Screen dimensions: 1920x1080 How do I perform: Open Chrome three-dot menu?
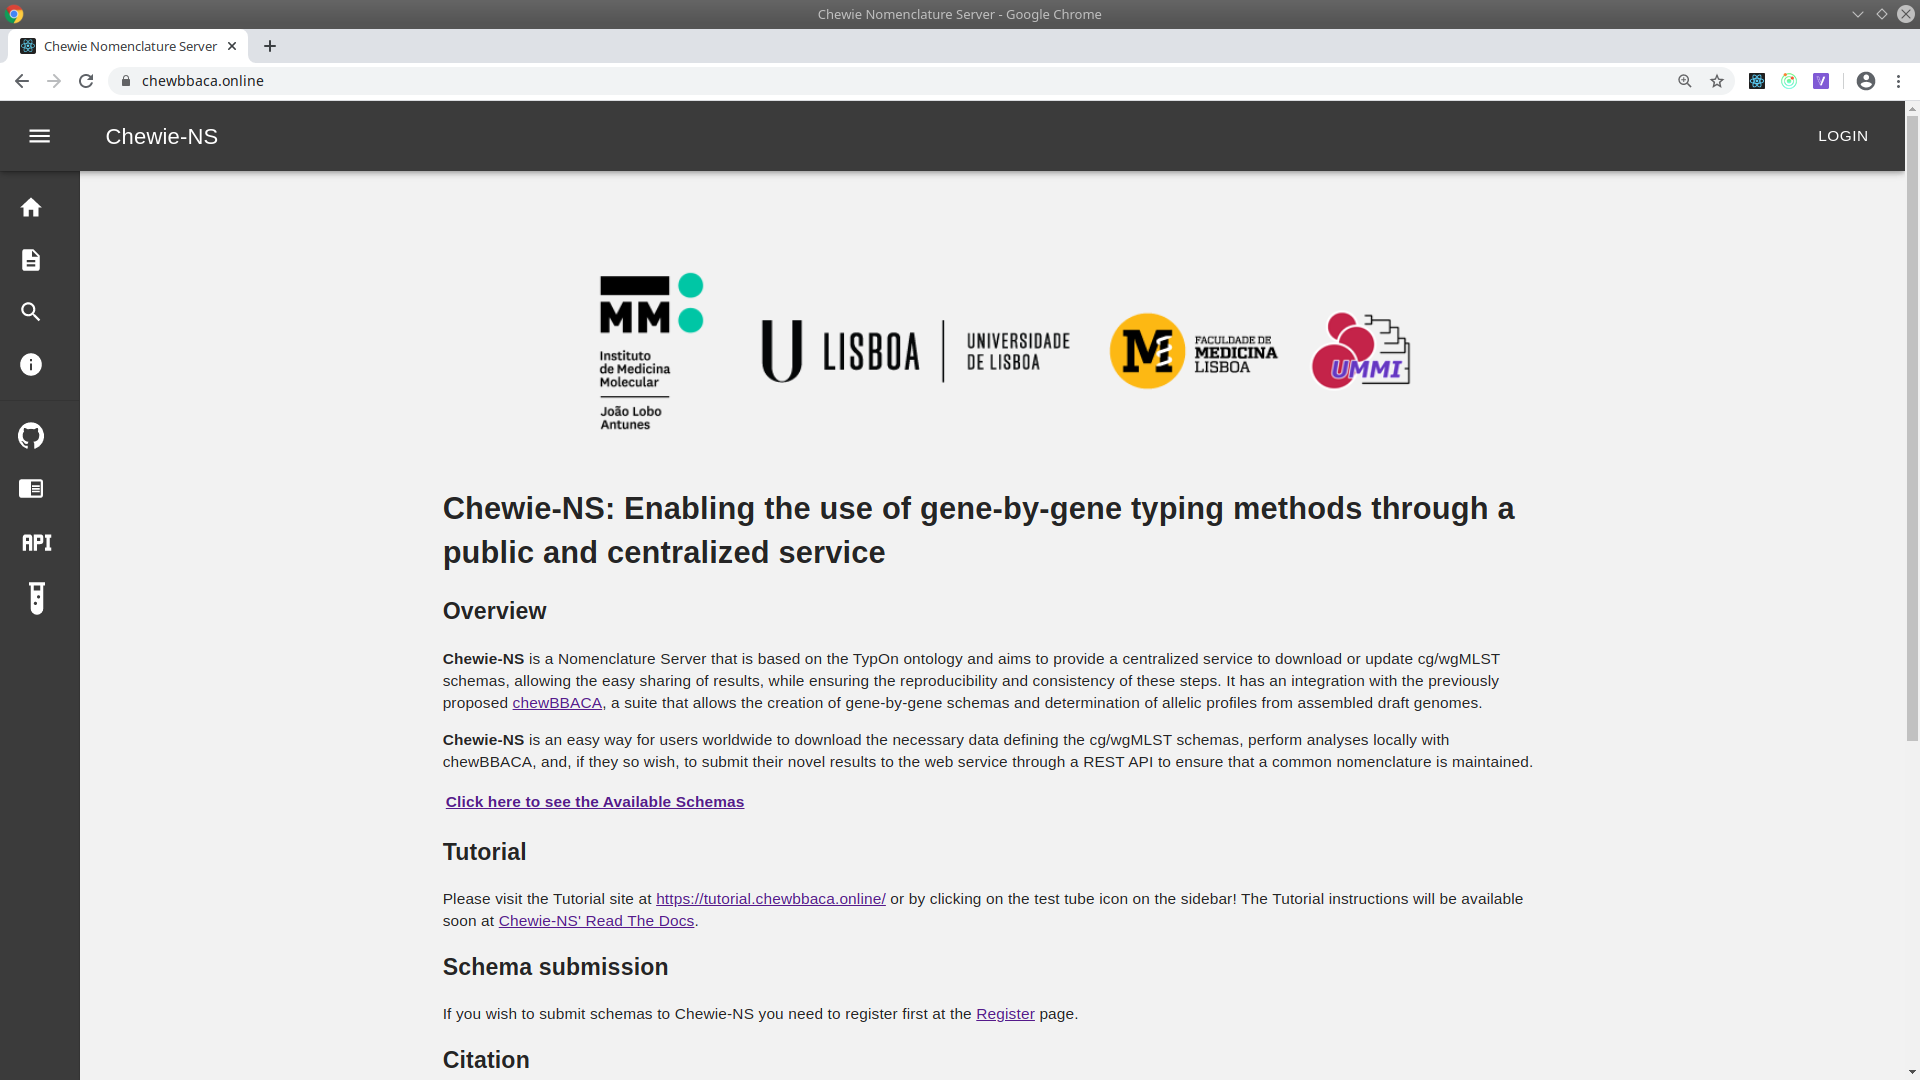point(1898,81)
